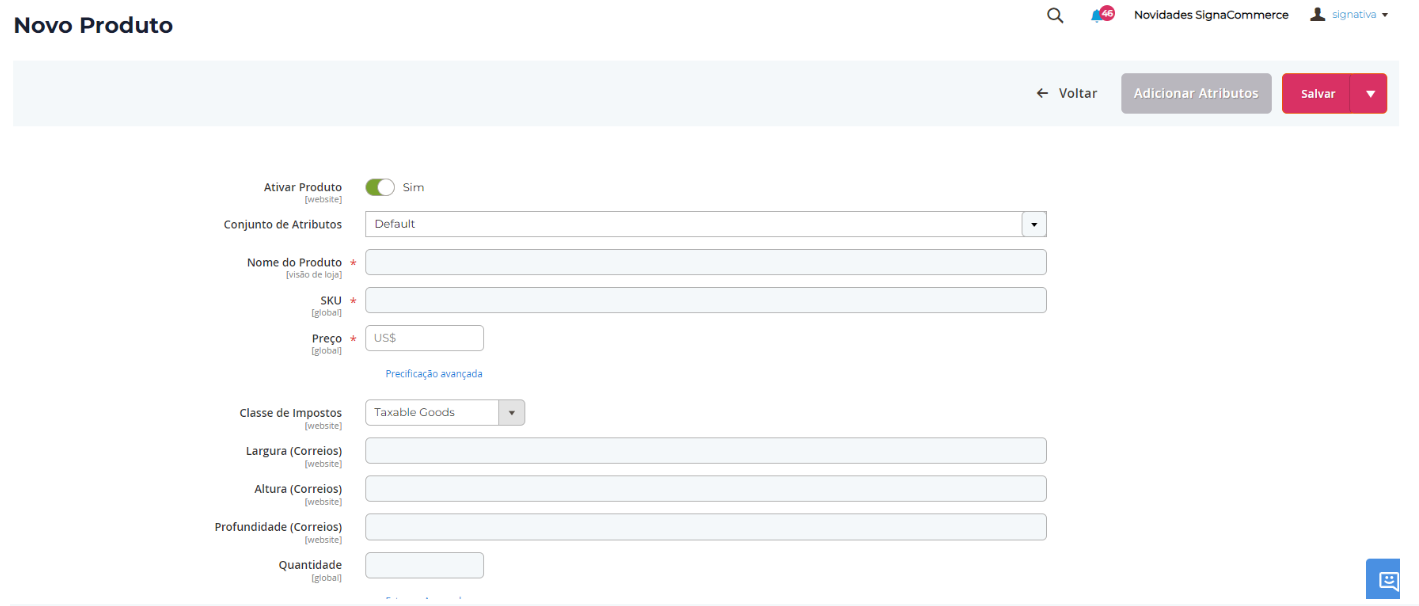The height and width of the screenshot is (606, 1419).
Task: Expand the Salvar button dropdown arrow
Action: [1369, 94]
